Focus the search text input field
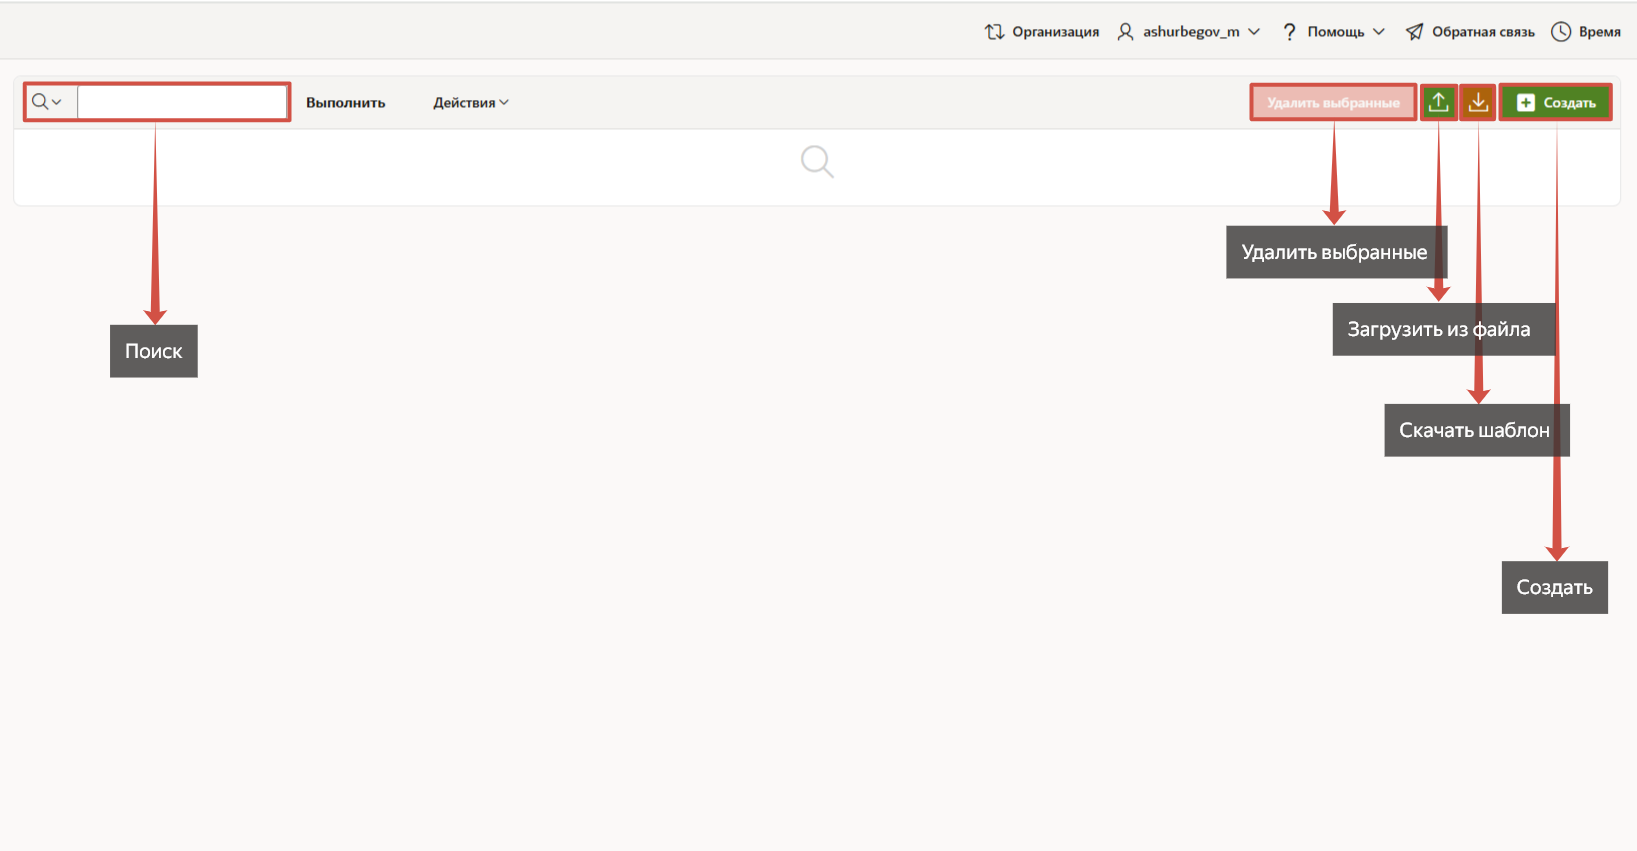1637x851 pixels. (x=183, y=102)
